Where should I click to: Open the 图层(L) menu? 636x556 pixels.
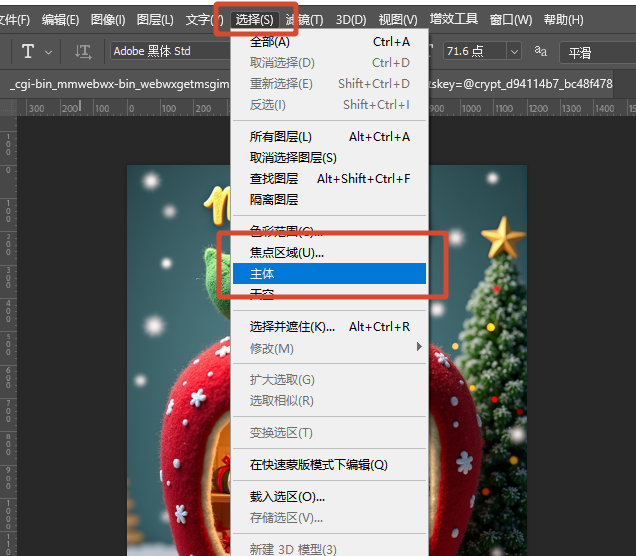155,19
